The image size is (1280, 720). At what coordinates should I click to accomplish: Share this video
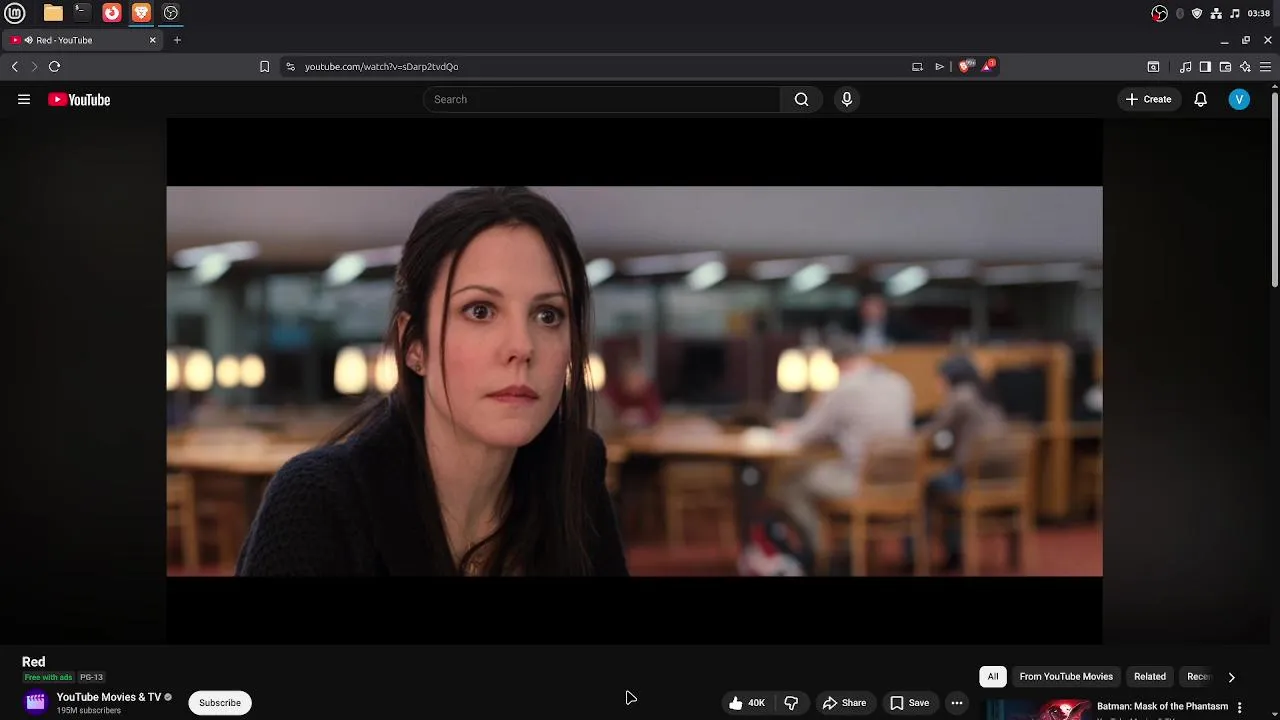coord(844,703)
